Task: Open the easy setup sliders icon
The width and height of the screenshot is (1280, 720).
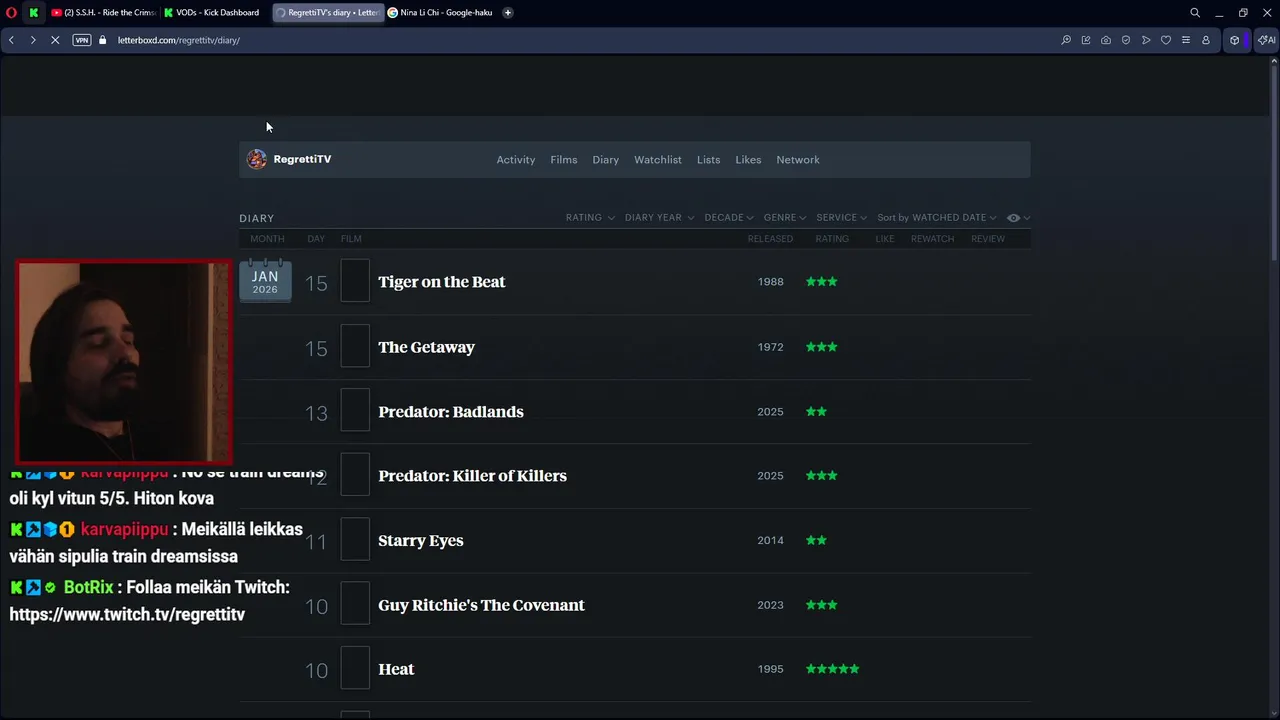Action: click(x=1186, y=40)
